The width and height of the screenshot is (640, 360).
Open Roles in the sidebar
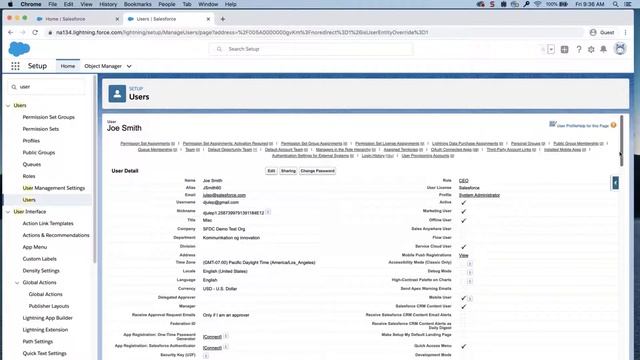(x=29, y=176)
